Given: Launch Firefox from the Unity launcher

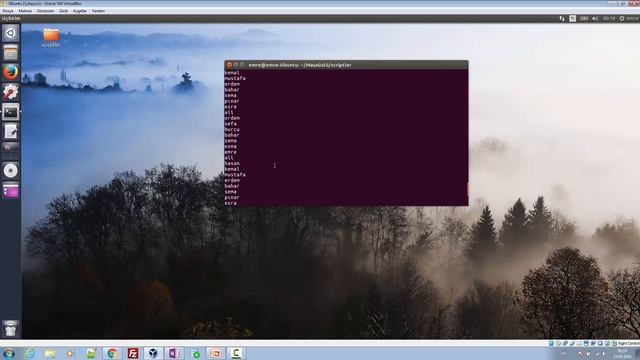Looking at the screenshot, I should click(x=11, y=72).
